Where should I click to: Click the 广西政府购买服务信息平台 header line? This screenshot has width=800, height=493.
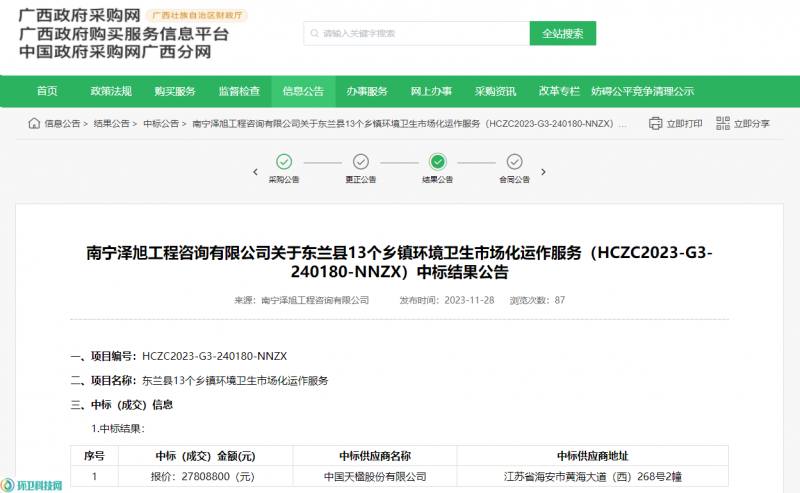click(124, 34)
